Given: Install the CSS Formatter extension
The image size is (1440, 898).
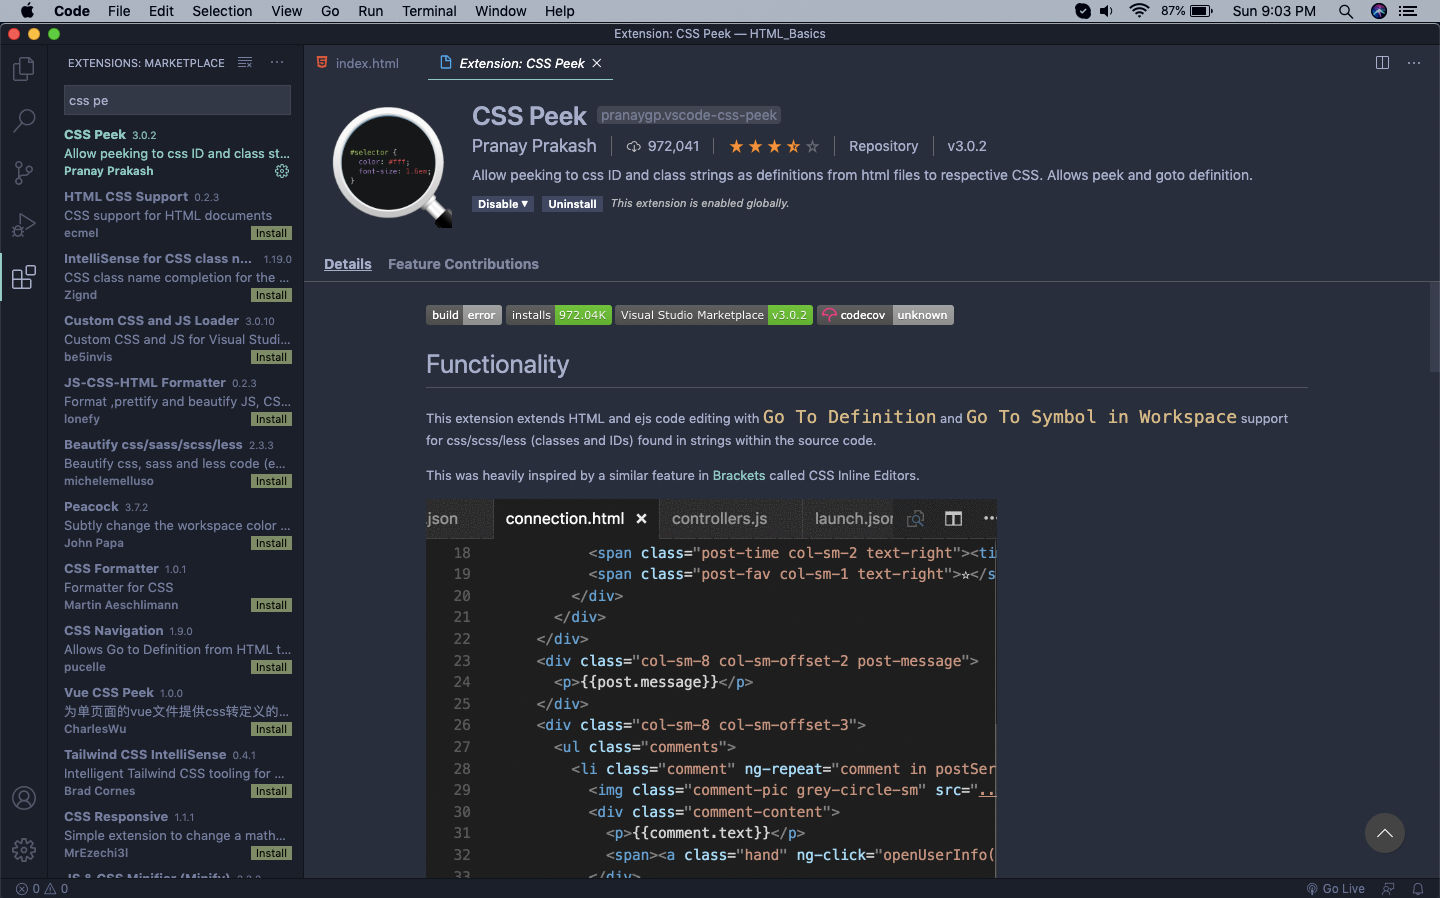Looking at the screenshot, I should pos(271,605).
